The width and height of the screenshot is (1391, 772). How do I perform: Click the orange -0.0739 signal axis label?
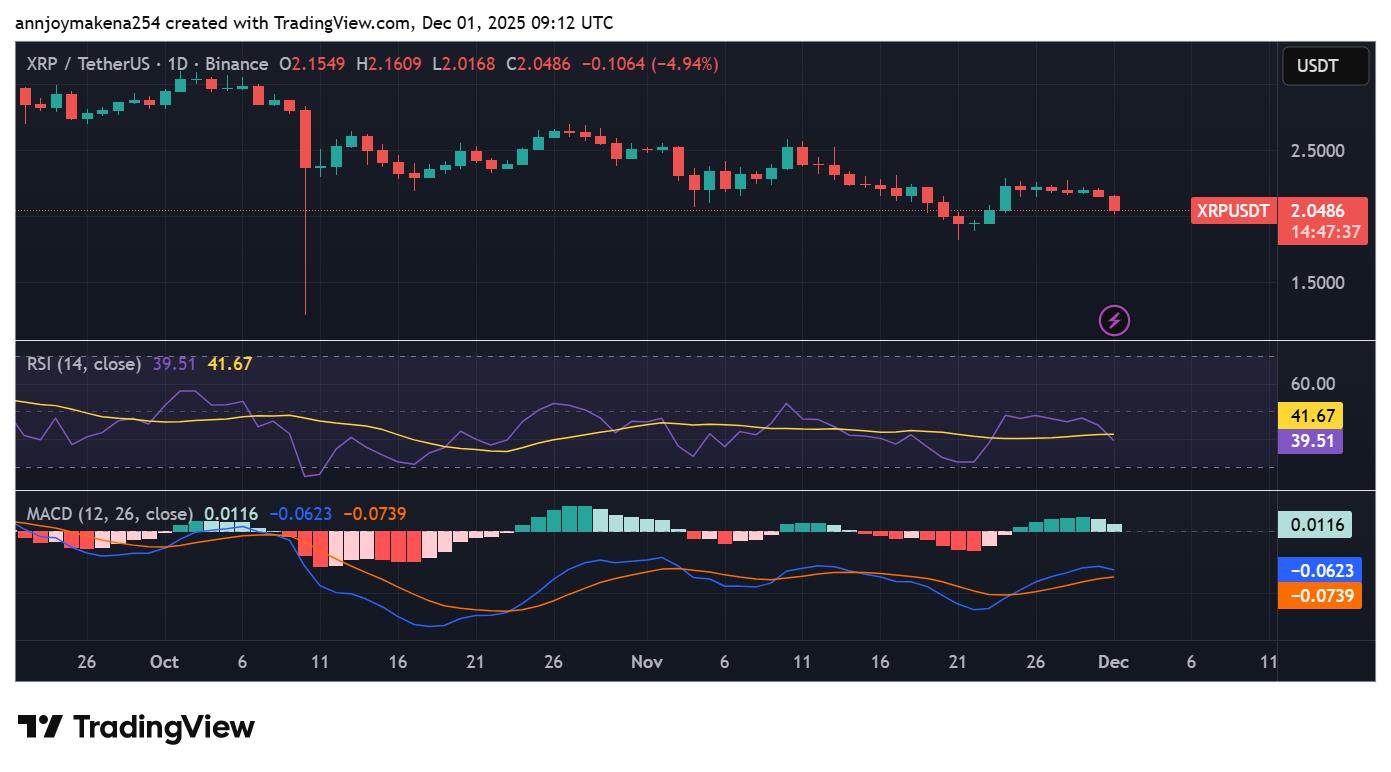(x=1320, y=596)
